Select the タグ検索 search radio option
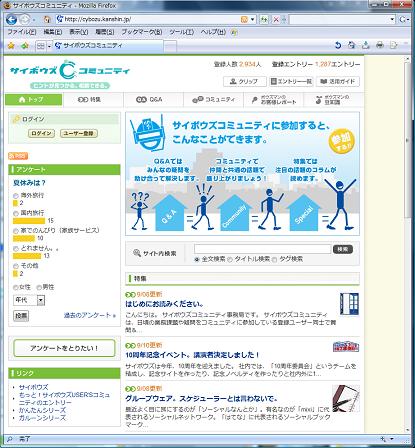415x448 pixels. pos(274,259)
